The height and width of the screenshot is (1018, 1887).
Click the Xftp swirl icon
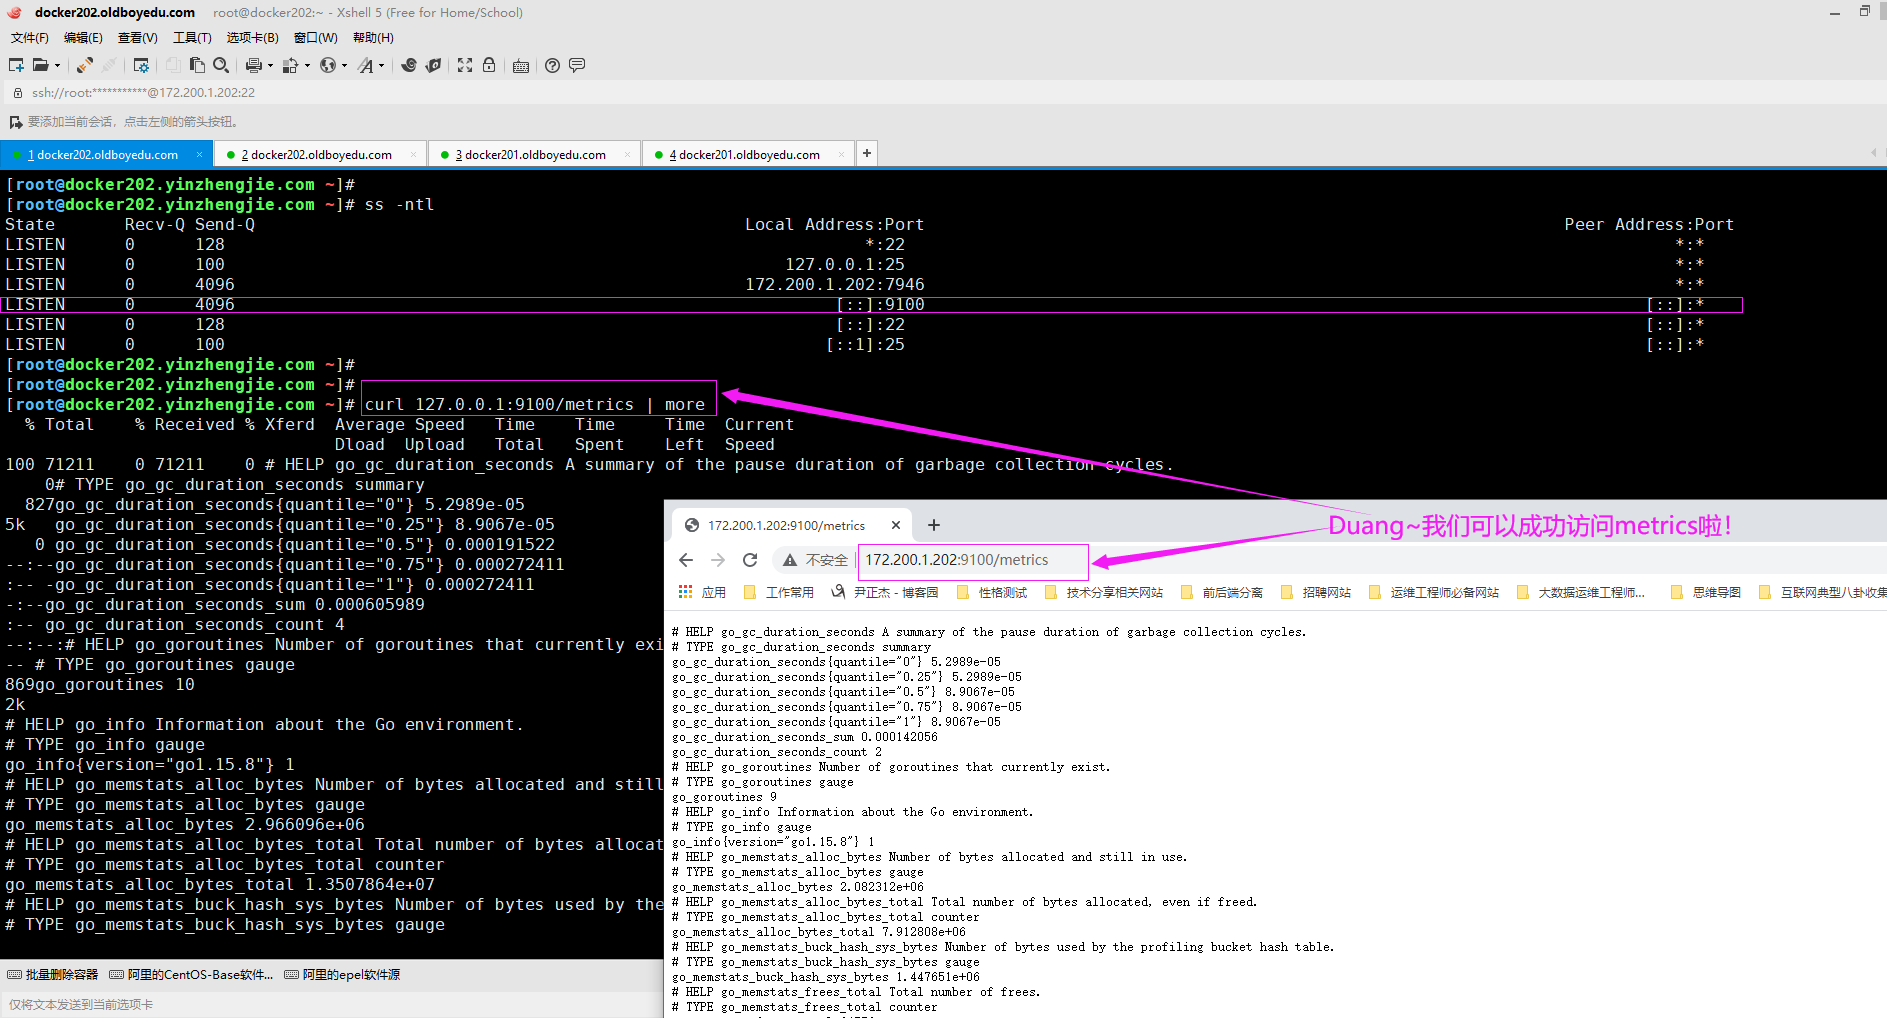409,65
